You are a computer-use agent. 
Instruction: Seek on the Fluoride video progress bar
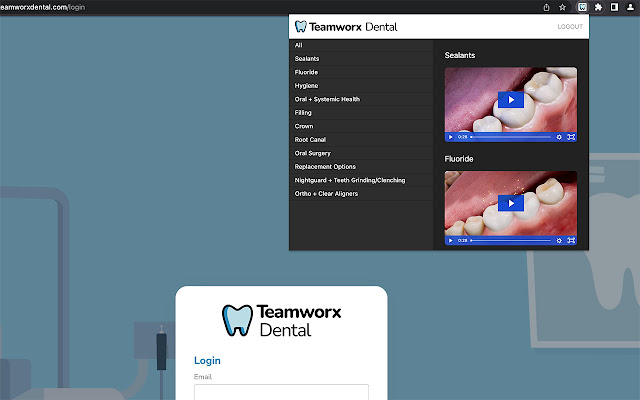pos(511,240)
